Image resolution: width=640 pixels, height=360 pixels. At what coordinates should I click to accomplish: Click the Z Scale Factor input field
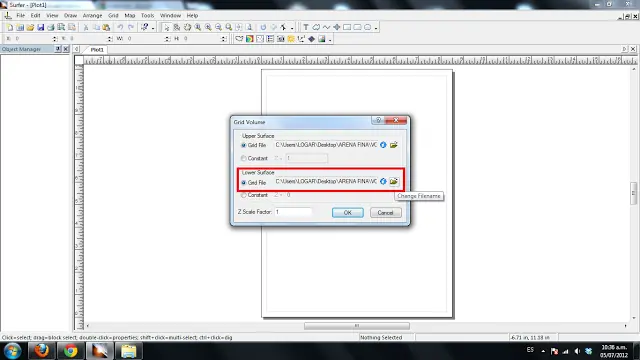click(293, 212)
